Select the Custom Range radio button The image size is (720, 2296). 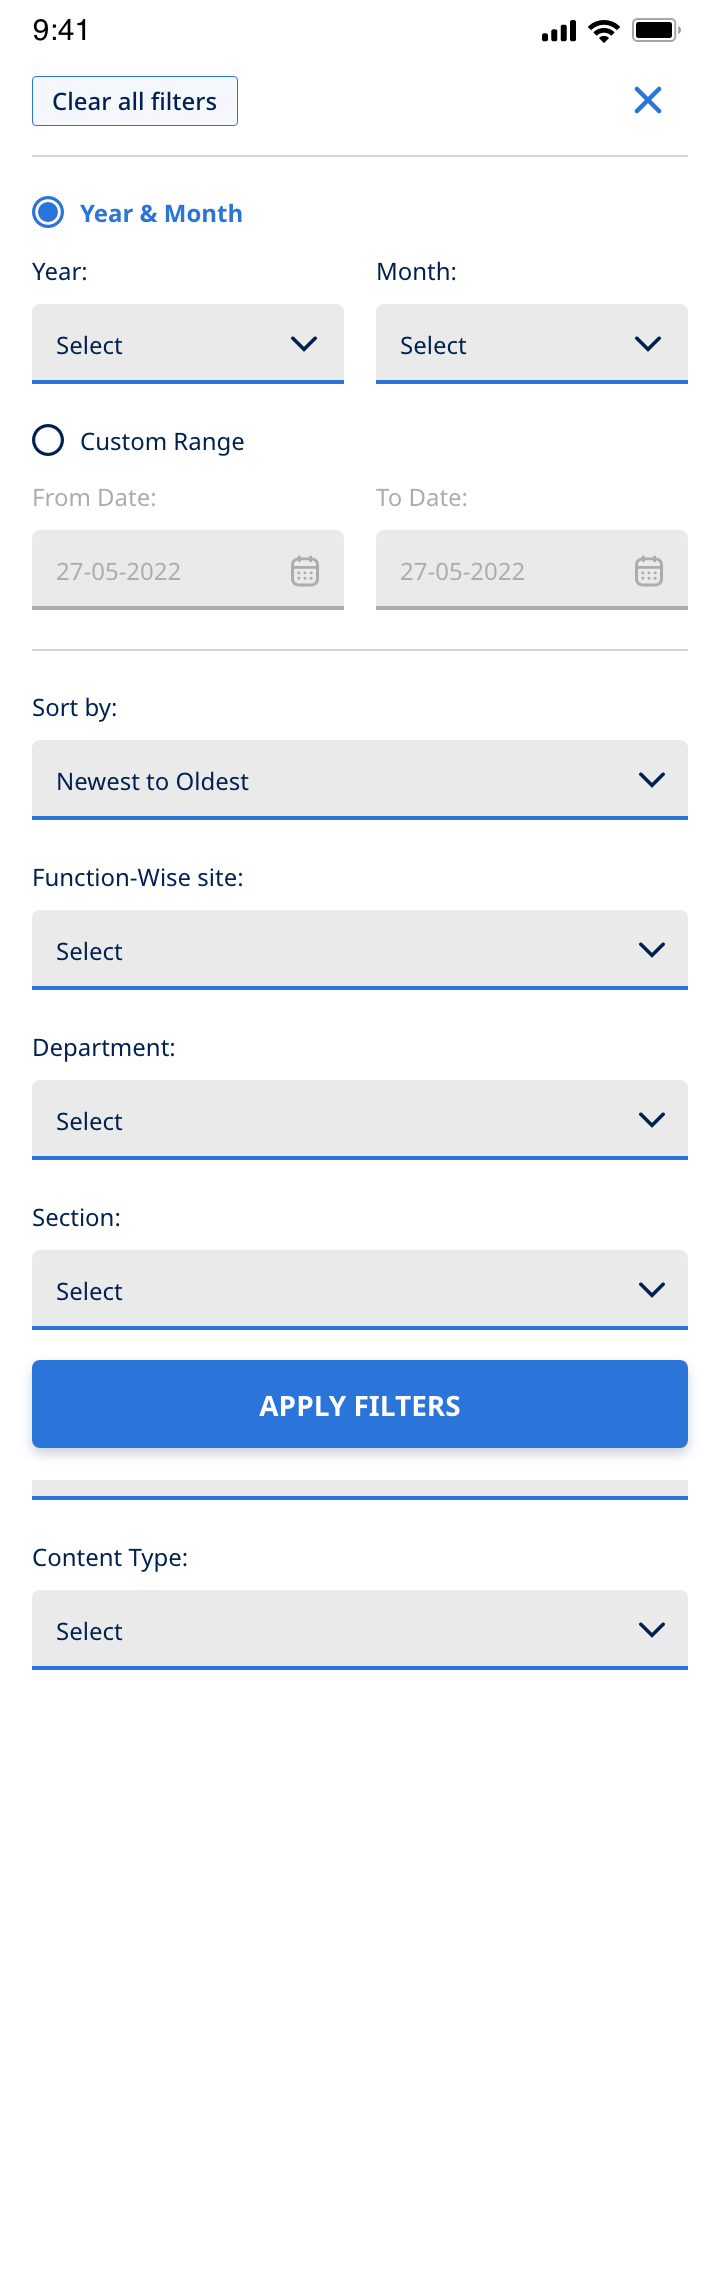pos(48,441)
